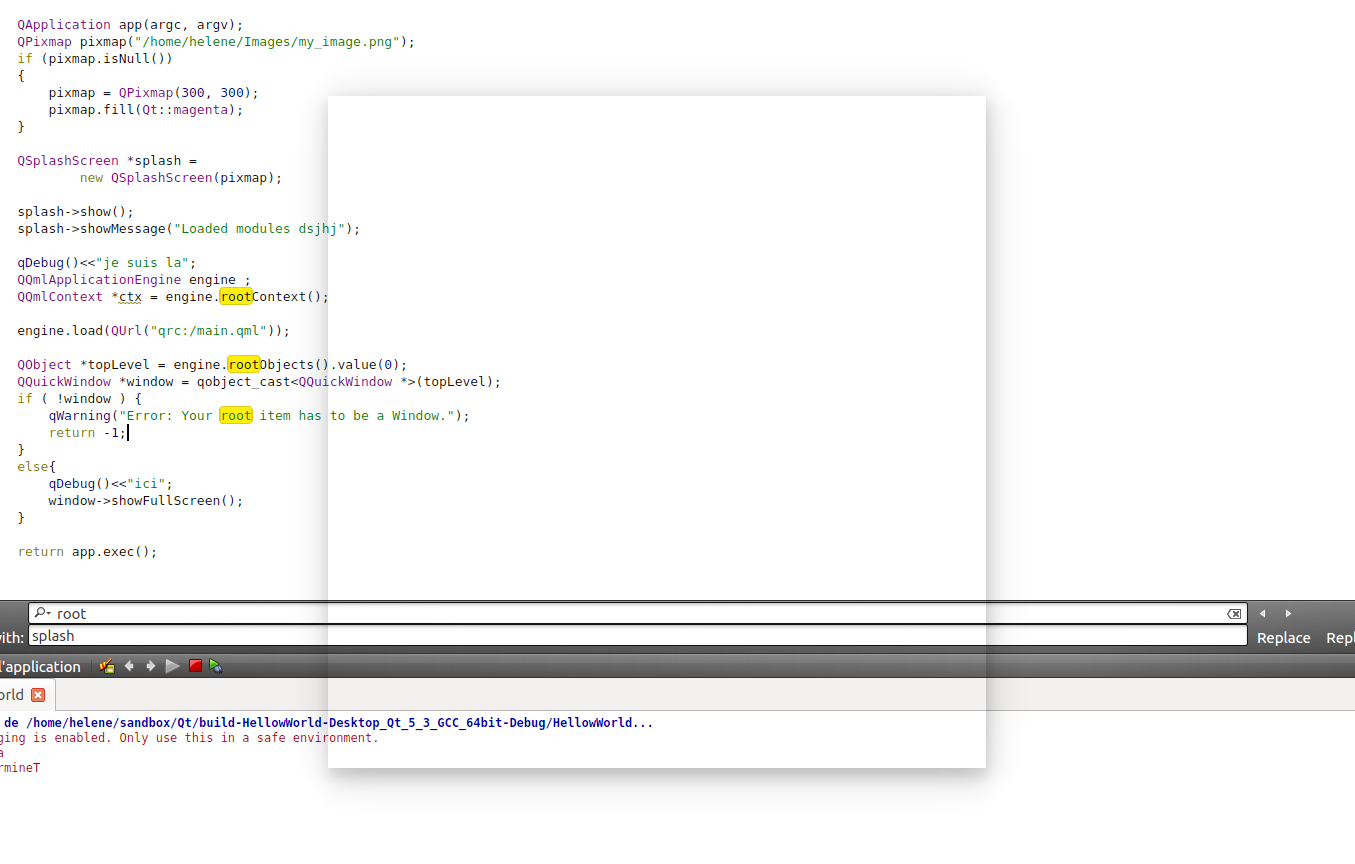Click the replace-with field containing 'splash'

pyautogui.click(x=637, y=636)
